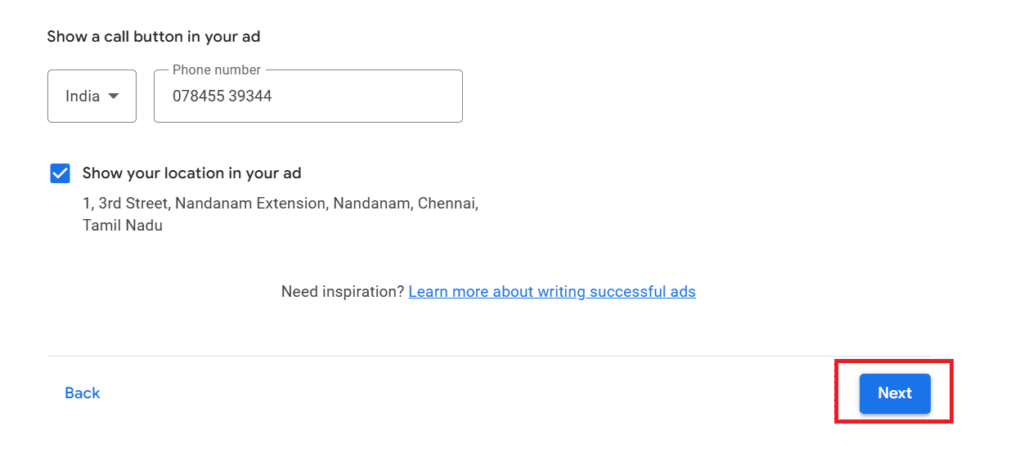The image size is (1024, 471).
Task: Click the "writing successful ads" part of the link
Action: (x=618, y=292)
